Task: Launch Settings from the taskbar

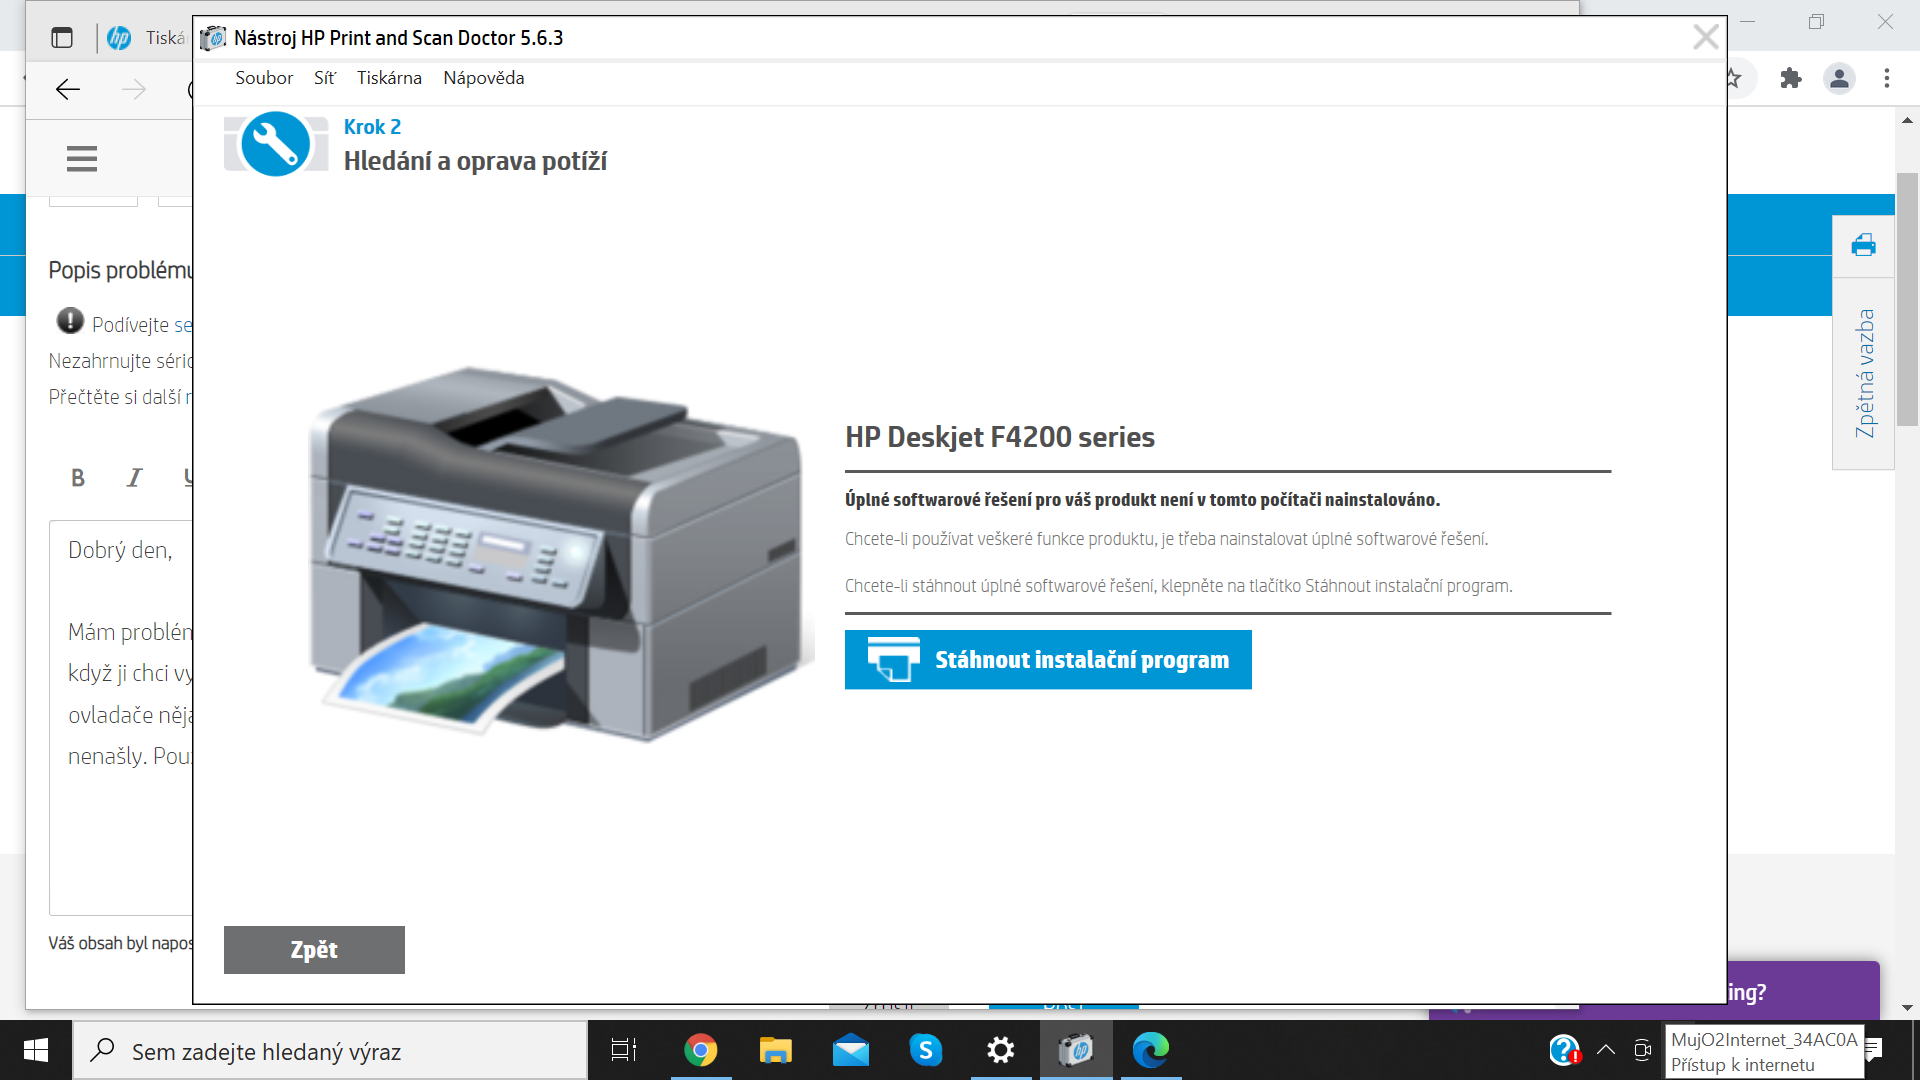Action: 1001,1050
